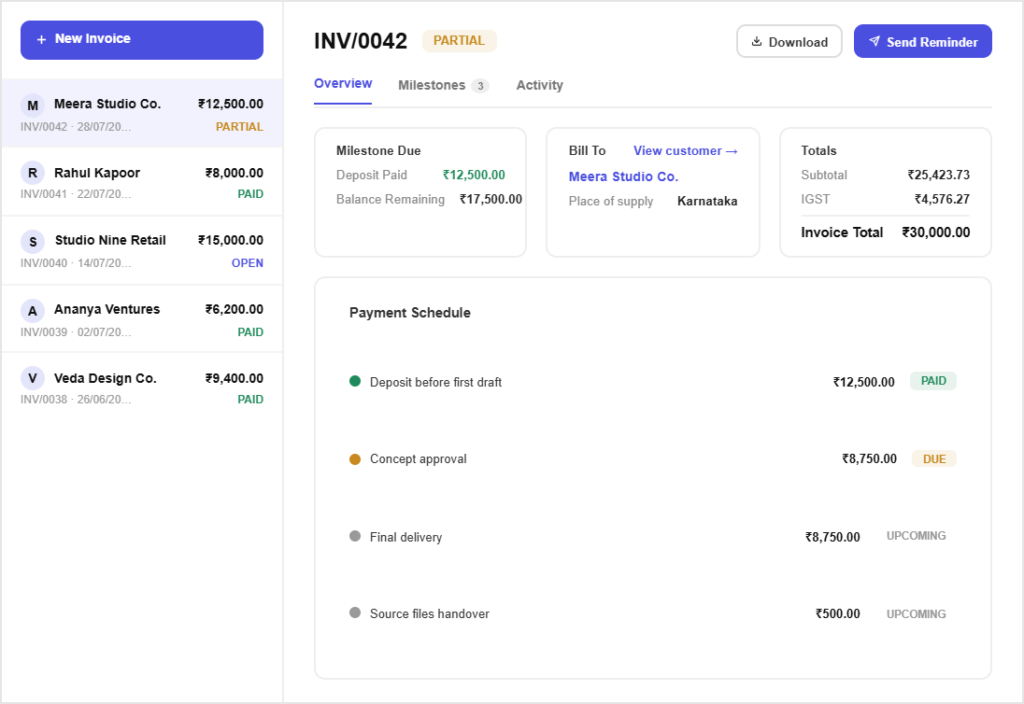Viewport: 1024px width, 704px height.
Task: Click the M avatar for Meera Studio
Action: coord(33,105)
